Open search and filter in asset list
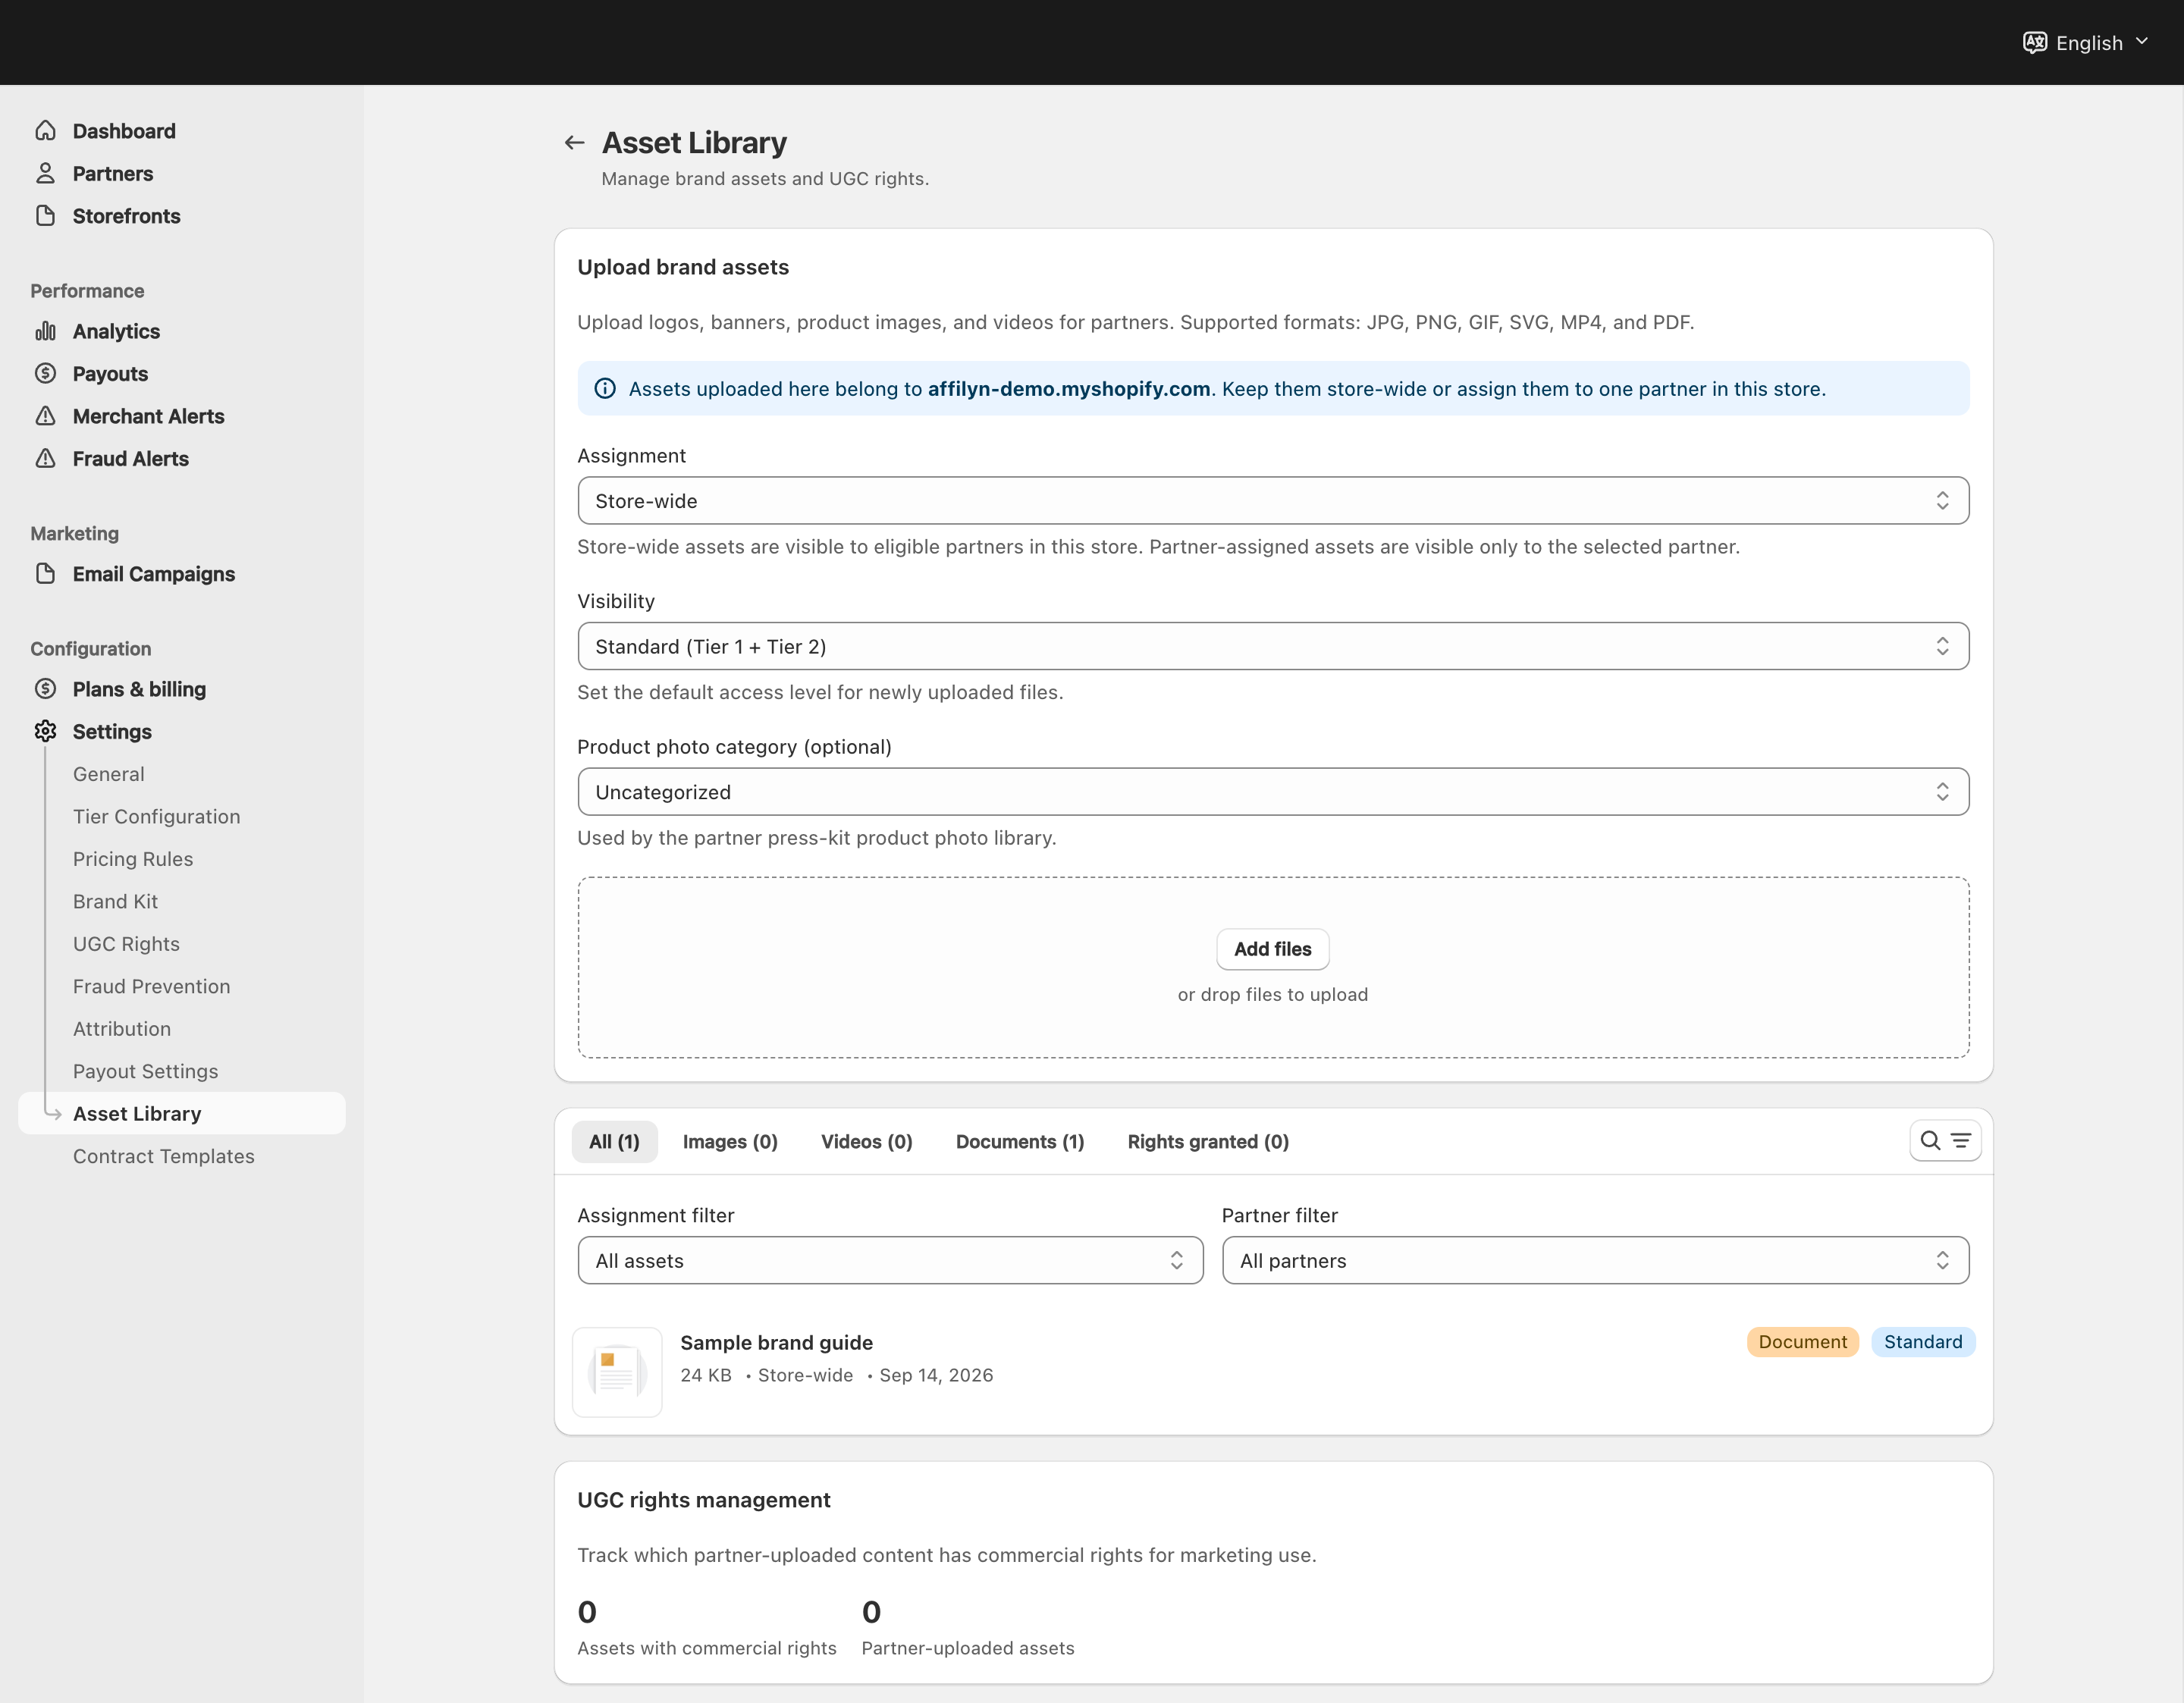 coord(1945,1141)
